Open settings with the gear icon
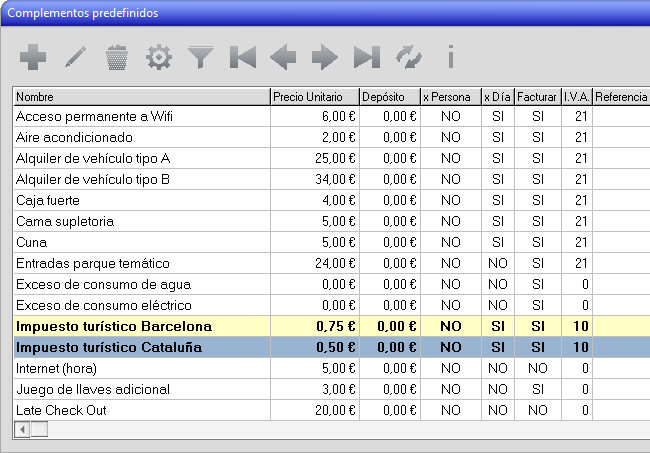Image resolution: width=650 pixels, height=453 pixels. tap(158, 58)
